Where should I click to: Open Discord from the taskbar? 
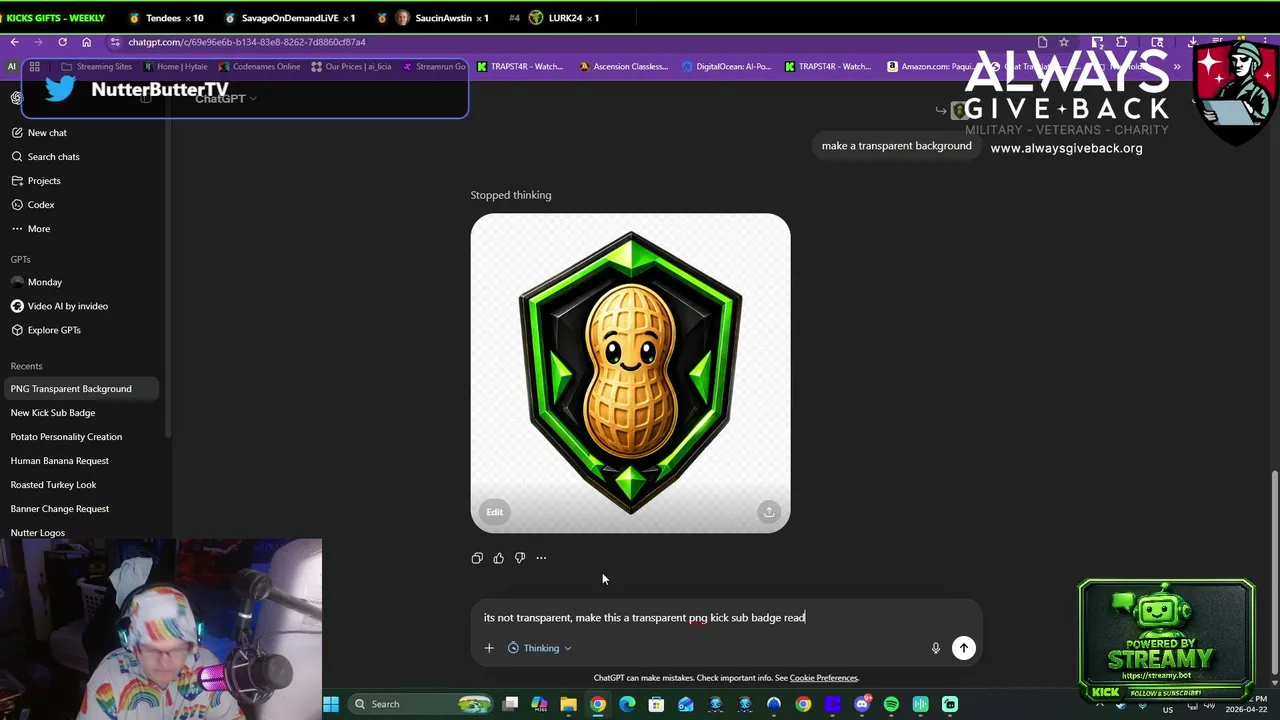[x=862, y=704]
